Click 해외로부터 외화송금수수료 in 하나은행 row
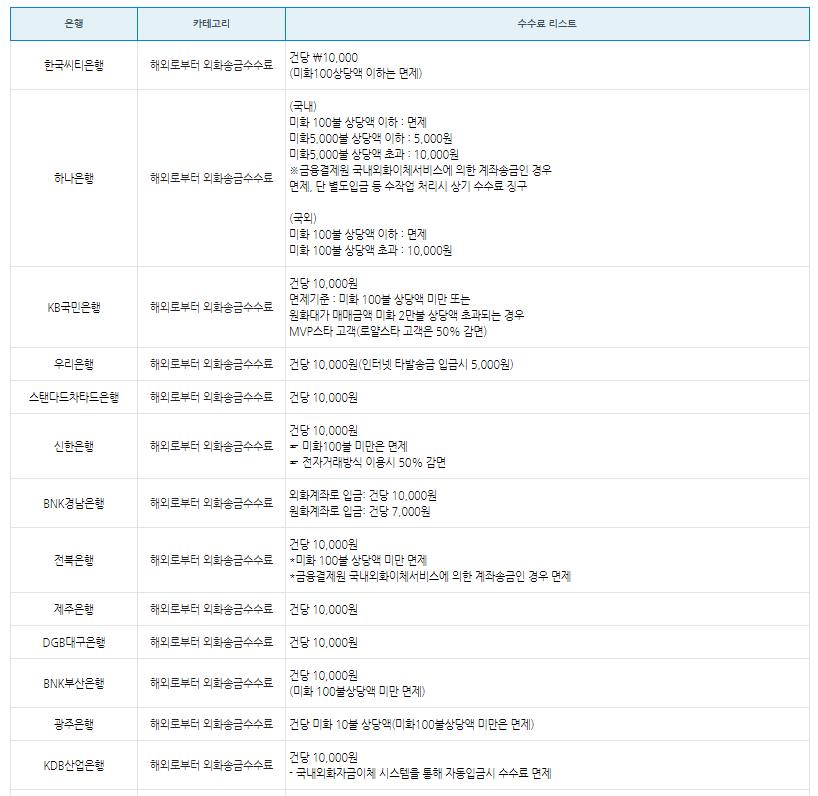818x796 pixels. click(x=211, y=178)
